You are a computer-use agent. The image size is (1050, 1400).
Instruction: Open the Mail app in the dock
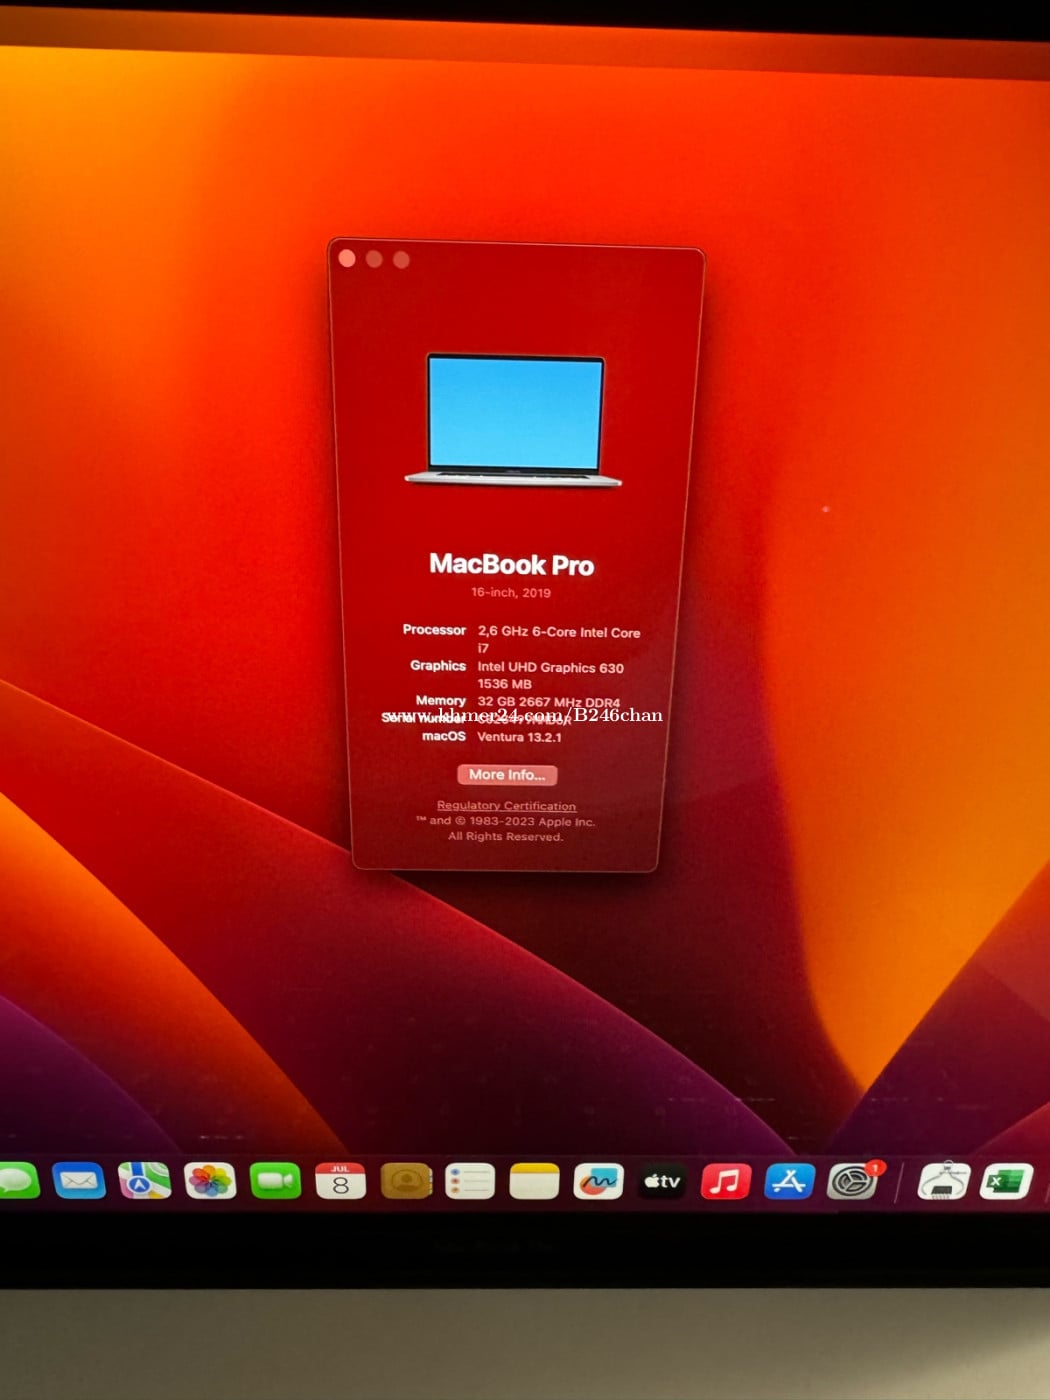[78, 1181]
